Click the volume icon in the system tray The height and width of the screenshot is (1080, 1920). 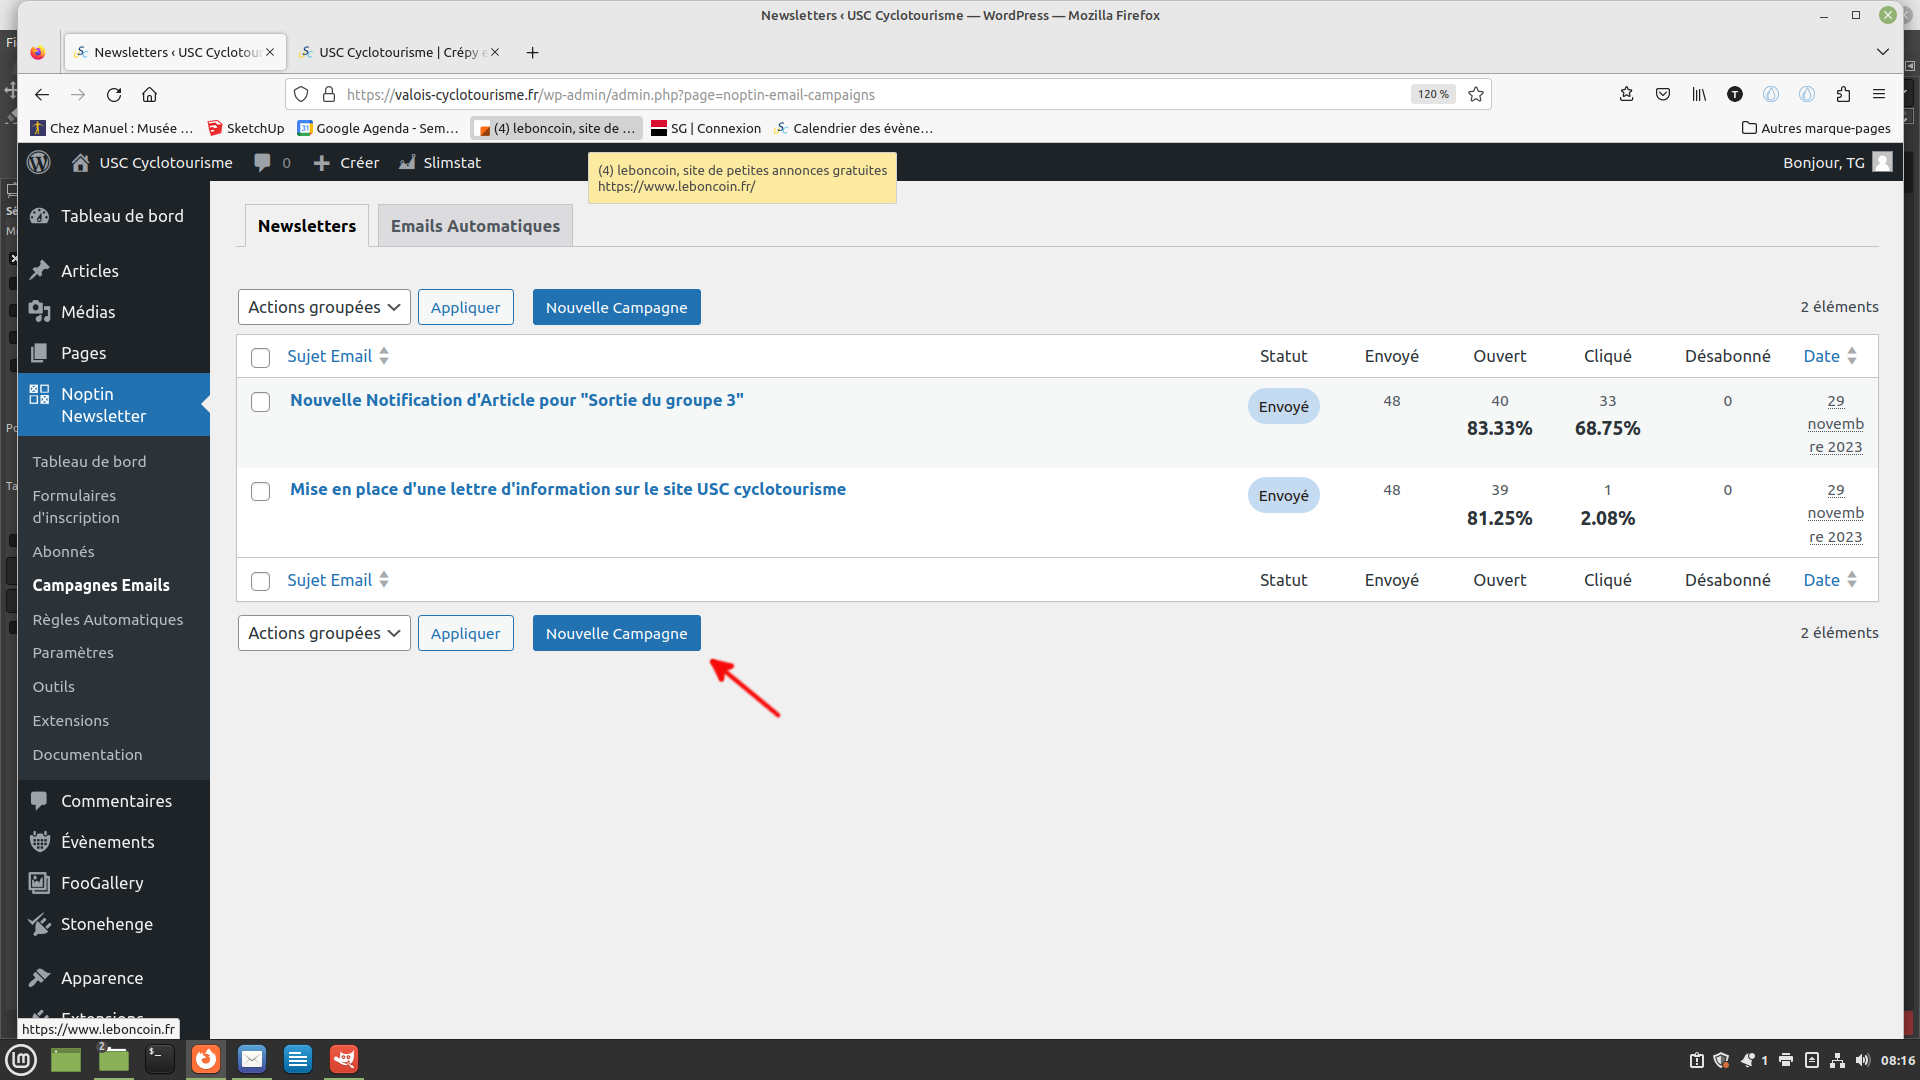pos(1862,1060)
